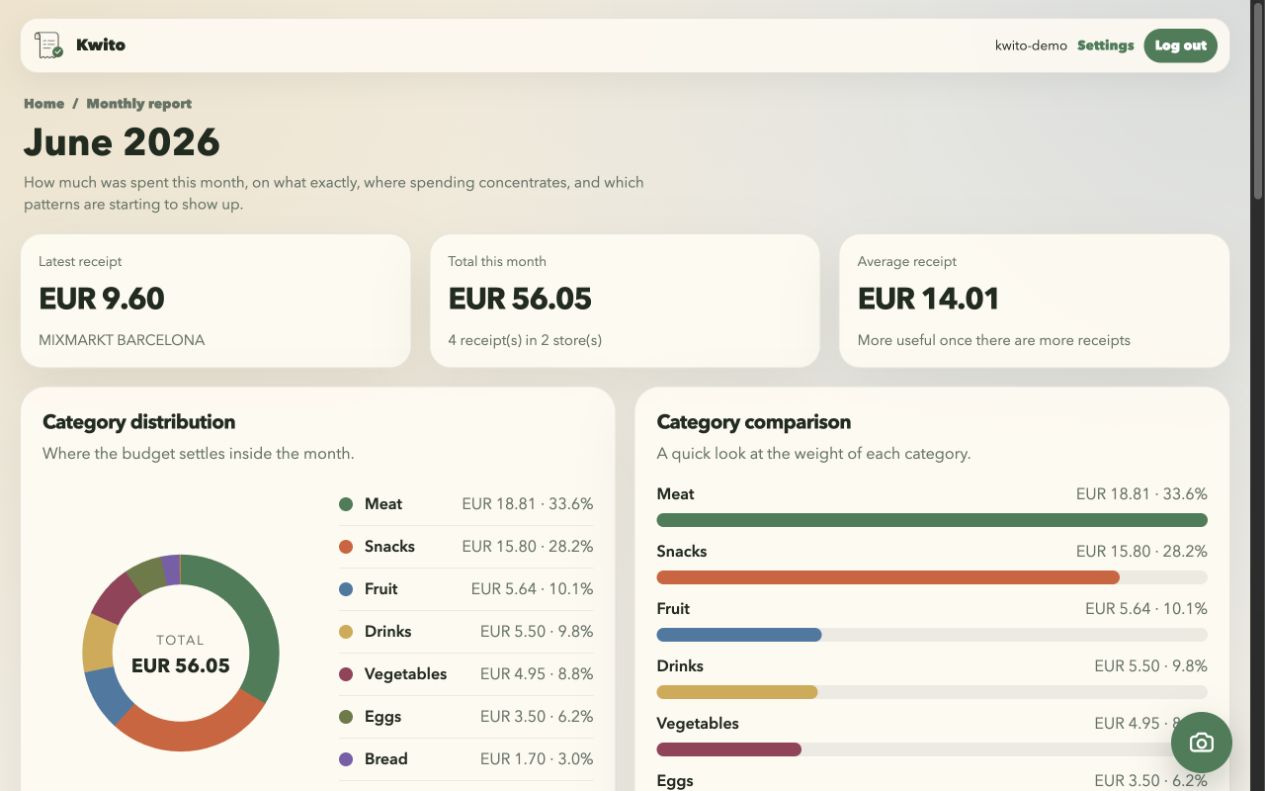
Task: Click the blue Fruit legend dot
Action: pos(346,589)
